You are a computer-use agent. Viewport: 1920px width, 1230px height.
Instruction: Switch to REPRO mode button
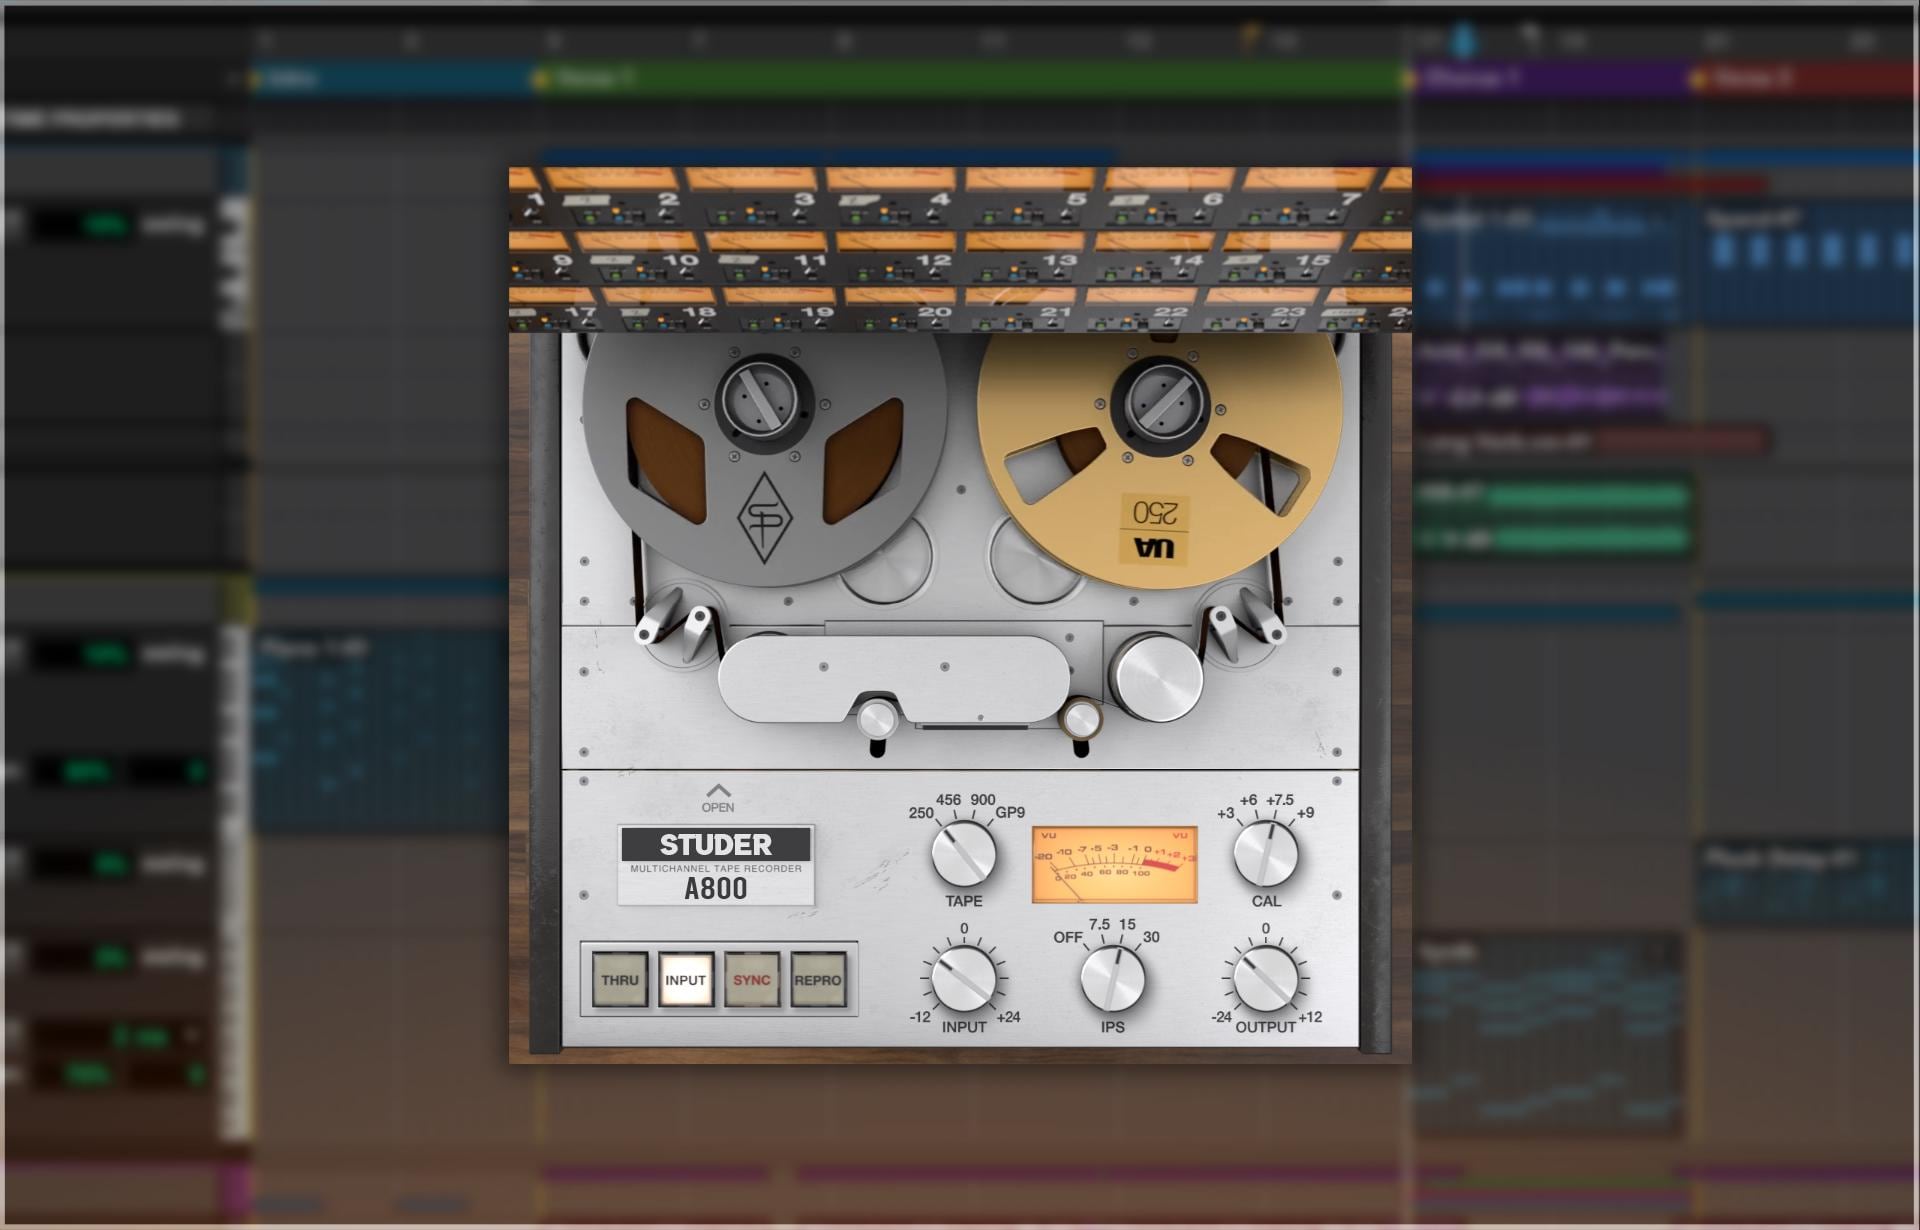coord(818,980)
